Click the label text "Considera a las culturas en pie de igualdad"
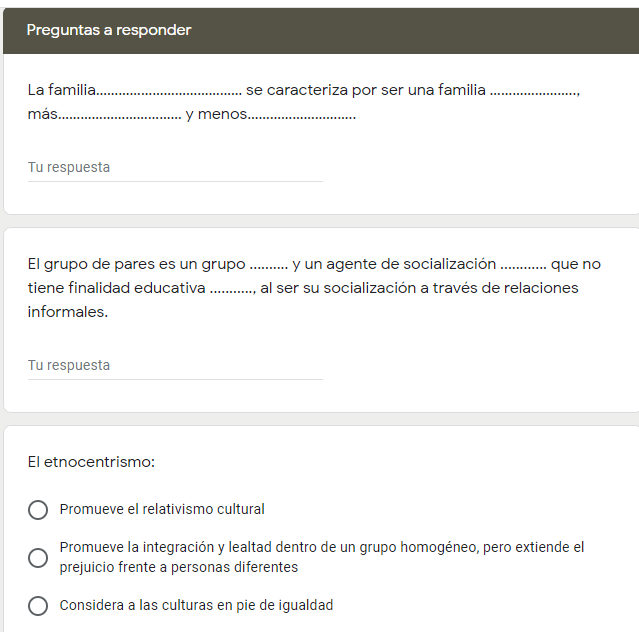The width and height of the screenshot is (639, 632). tap(196, 605)
